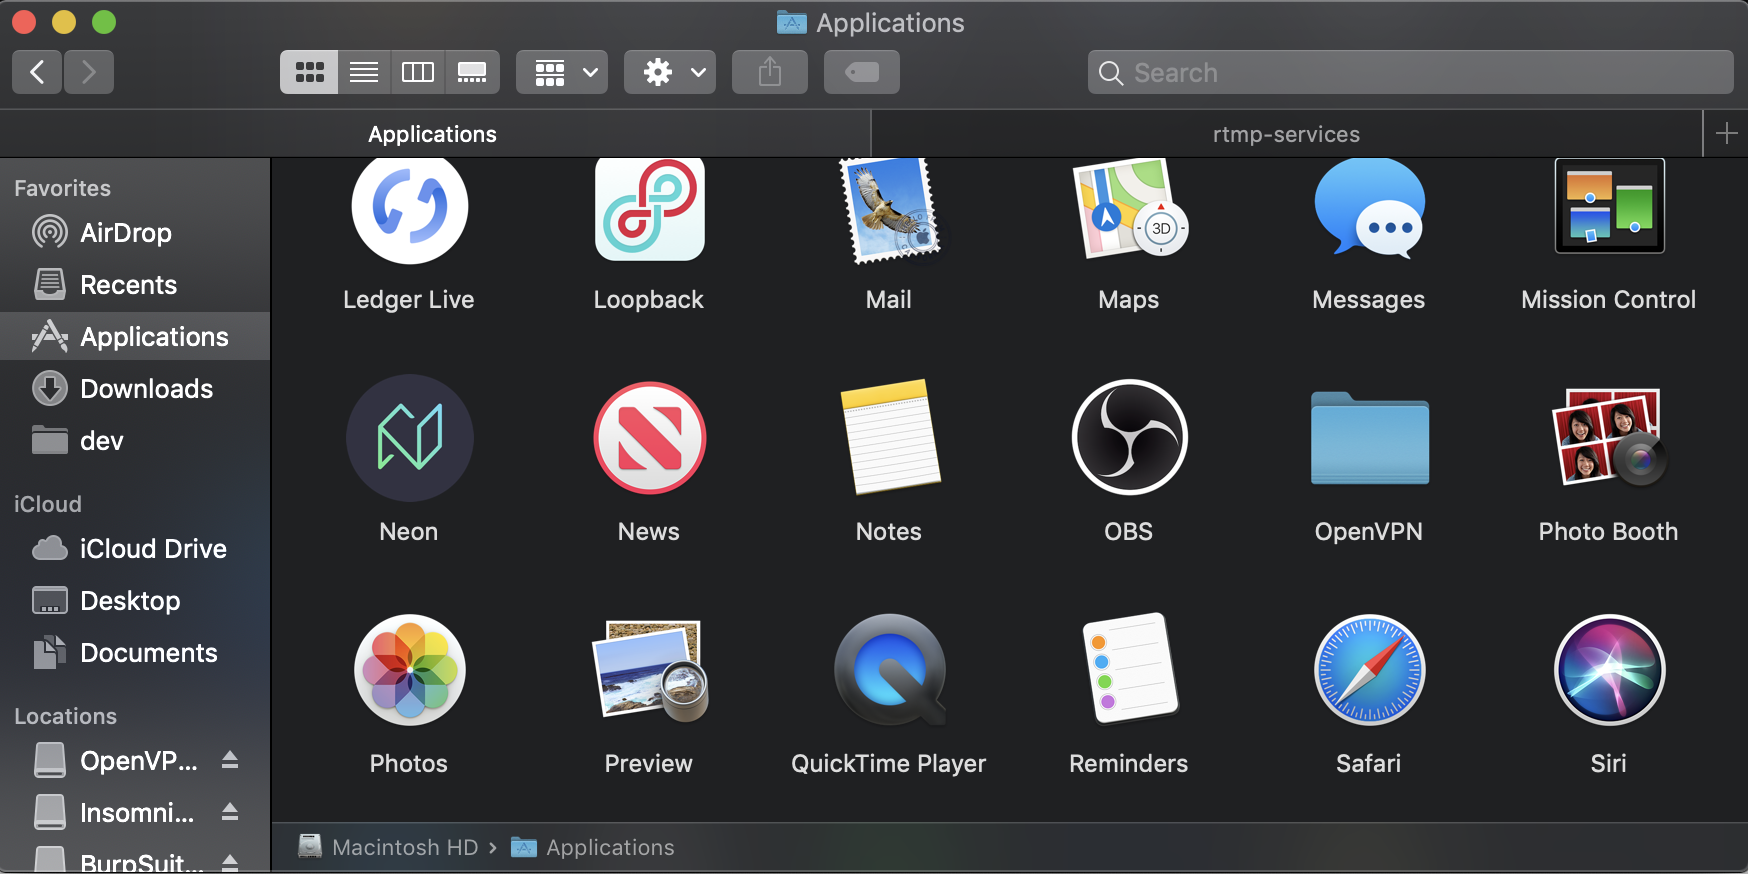Click the Mission Control name label
The width and height of the screenshot is (1748, 874).
pyautogui.click(x=1609, y=300)
